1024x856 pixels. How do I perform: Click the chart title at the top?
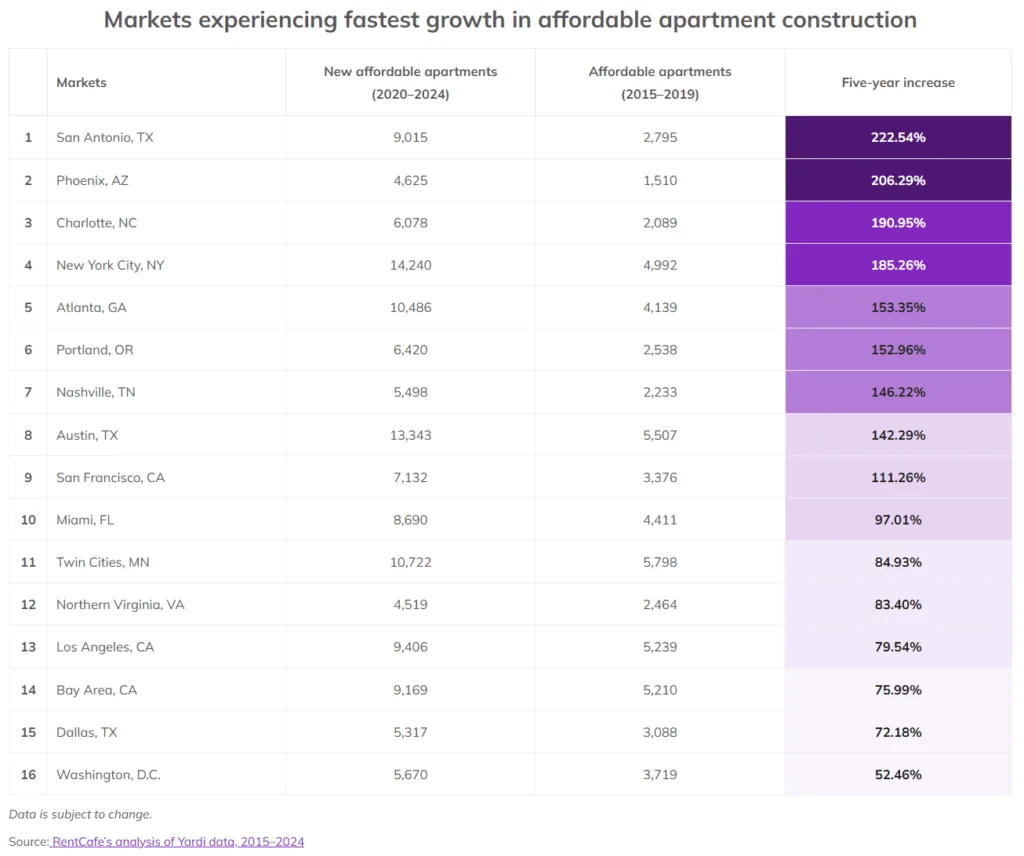[x=511, y=19]
